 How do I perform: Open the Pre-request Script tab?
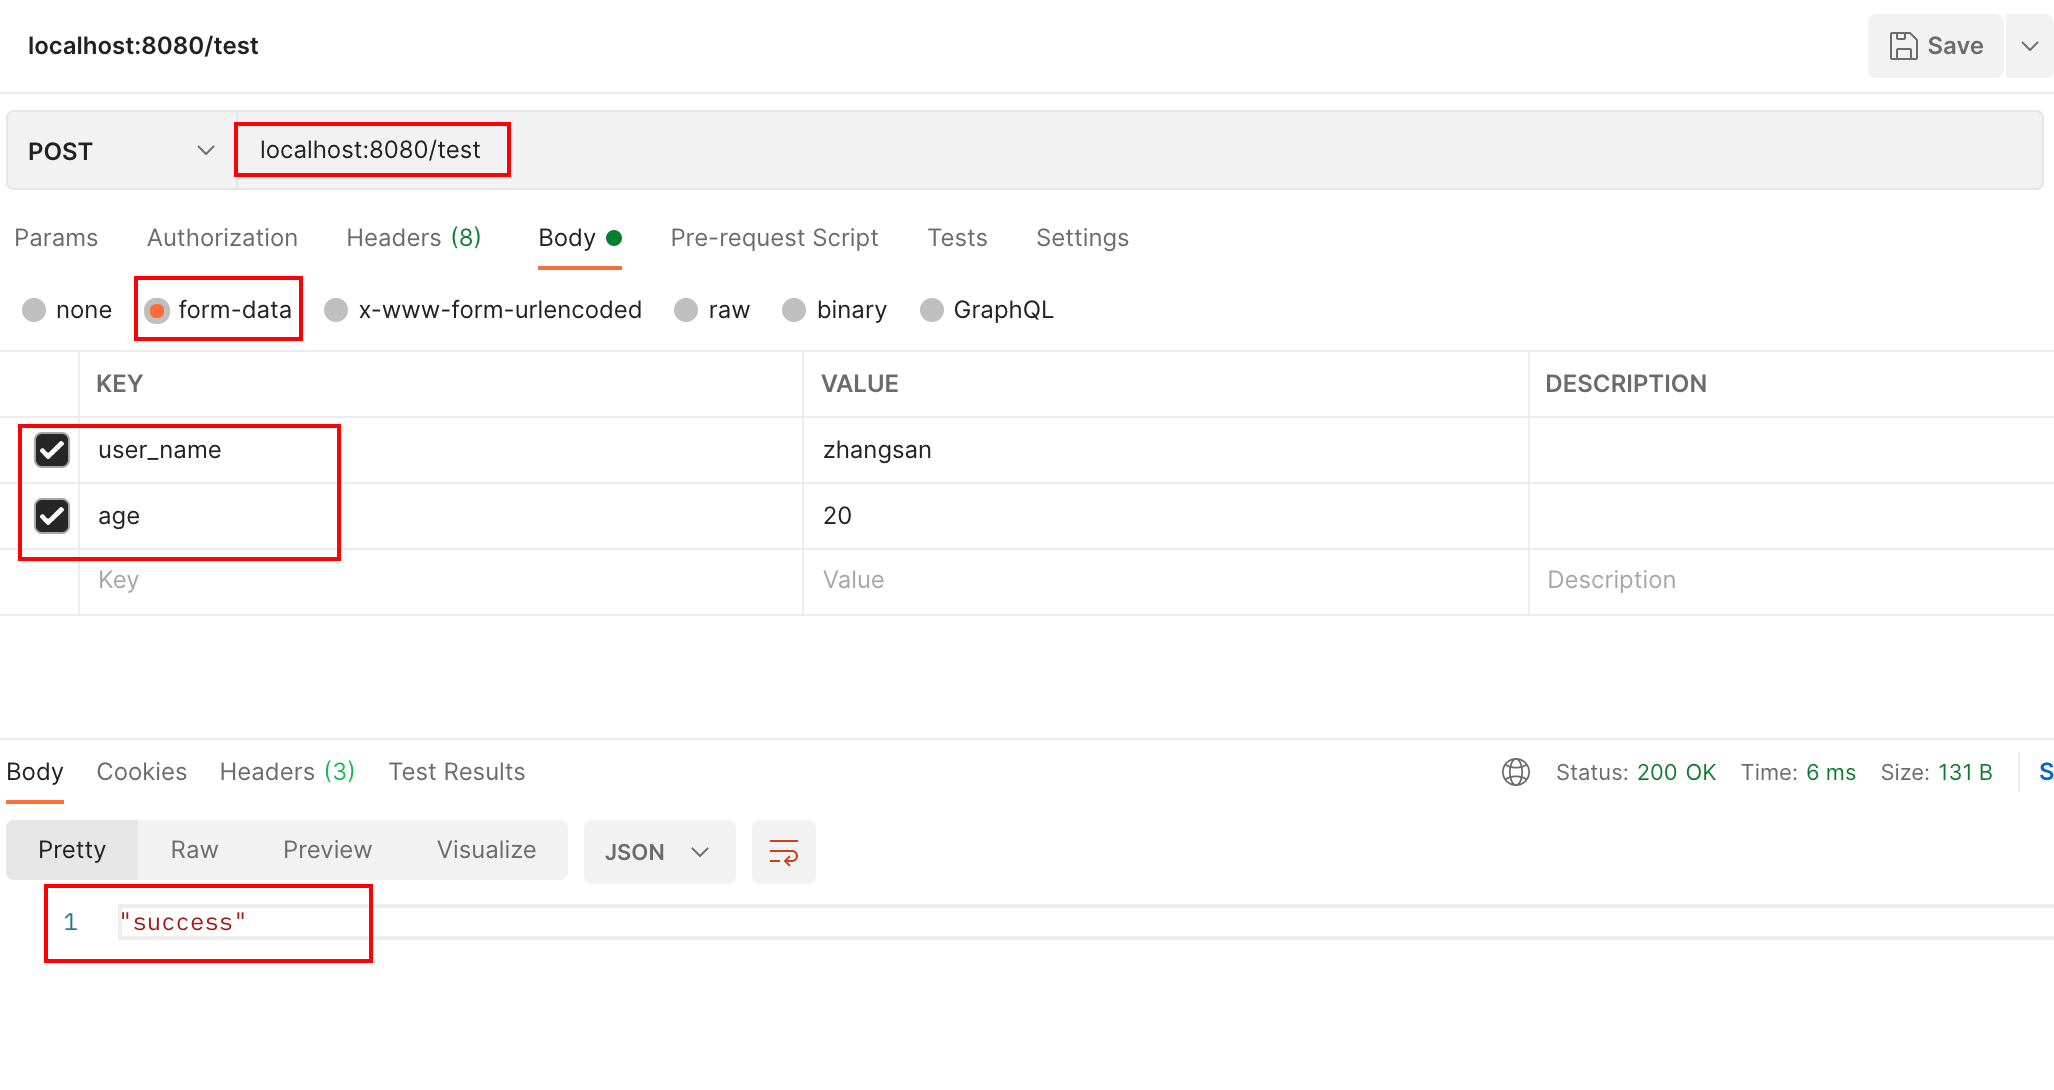(x=774, y=238)
